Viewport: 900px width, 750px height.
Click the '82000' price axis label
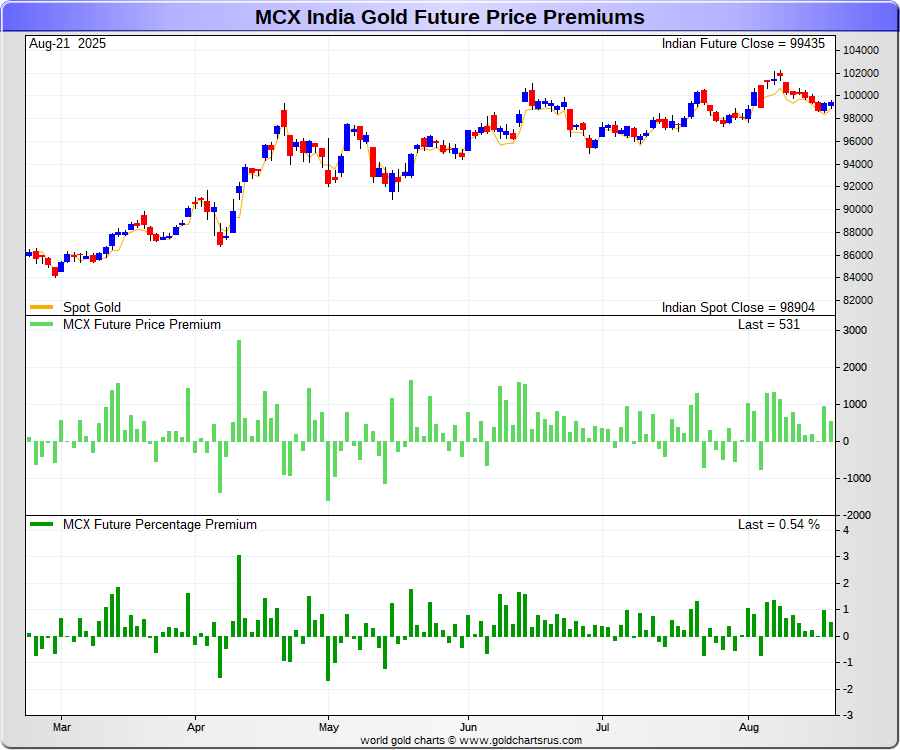pos(858,300)
